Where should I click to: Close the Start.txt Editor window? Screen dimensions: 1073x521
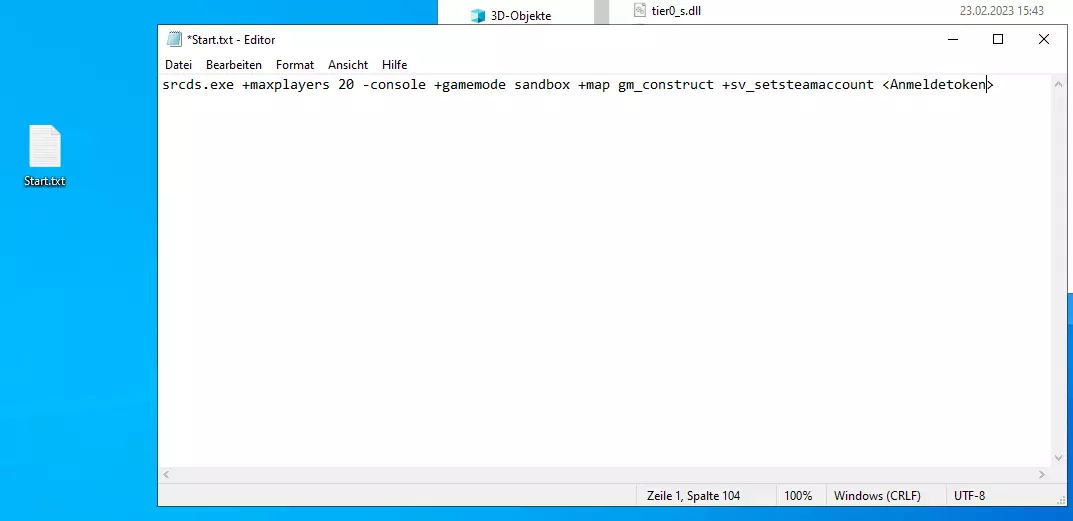1044,40
